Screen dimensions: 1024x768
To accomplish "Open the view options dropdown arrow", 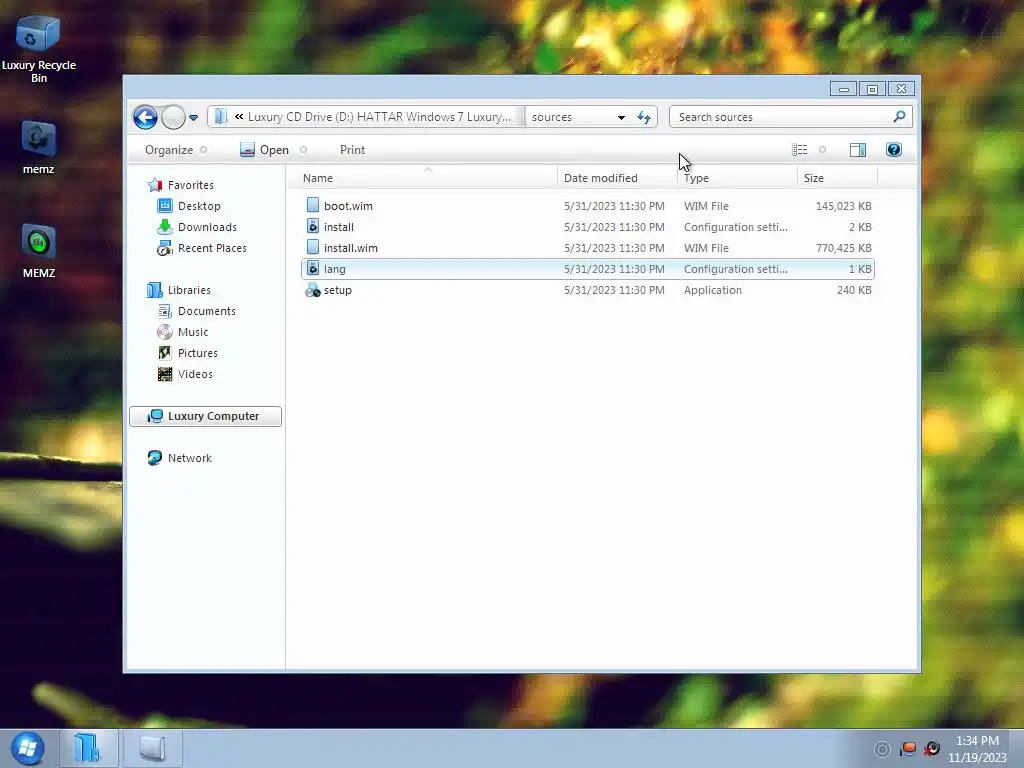I will [x=822, y=150].
